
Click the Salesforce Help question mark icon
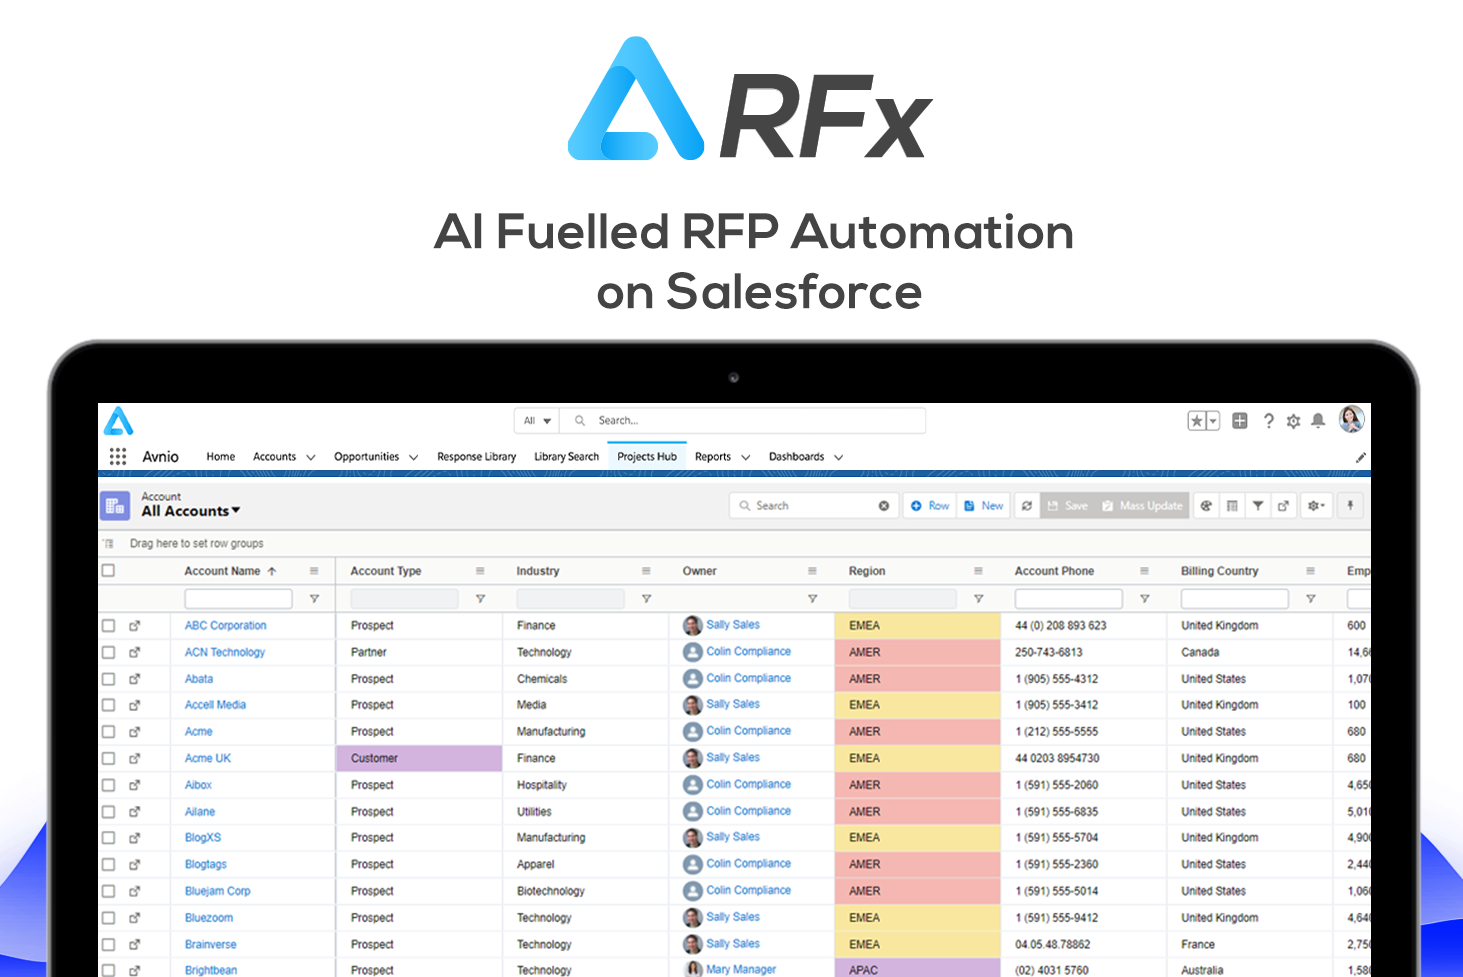coord(1268,420)
